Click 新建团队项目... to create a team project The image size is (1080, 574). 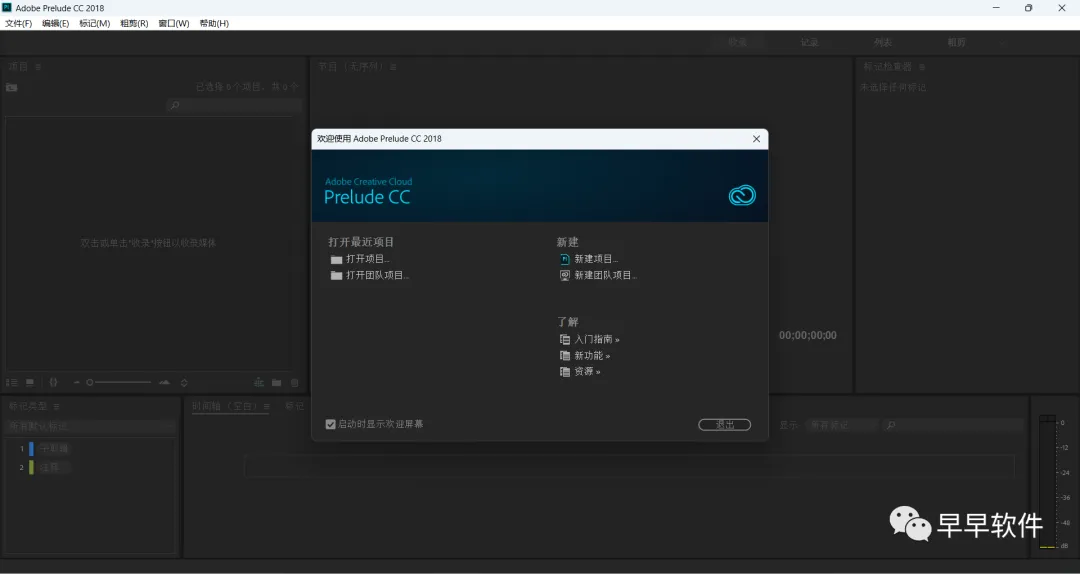pyautogui.click(x=605, y=275)
